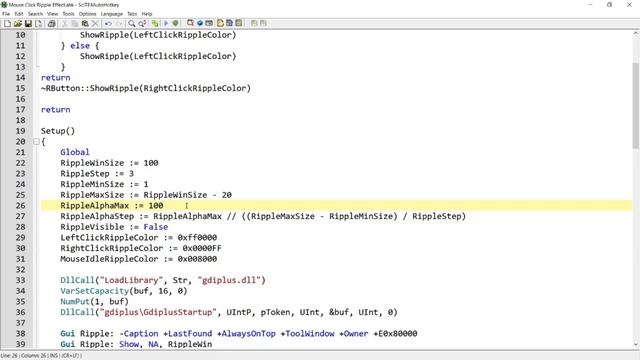640x360 pixels.
Task: Create a new file from toolbar
Action: 7,24
